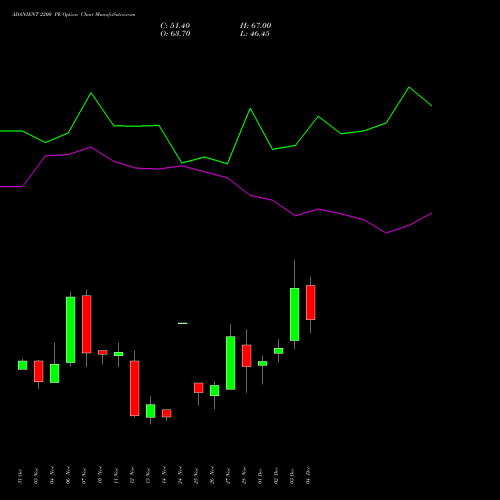The height and width of the screenshot is (500, 500).
Task: Click the green candle on 03 Dec
Action: 295,314
